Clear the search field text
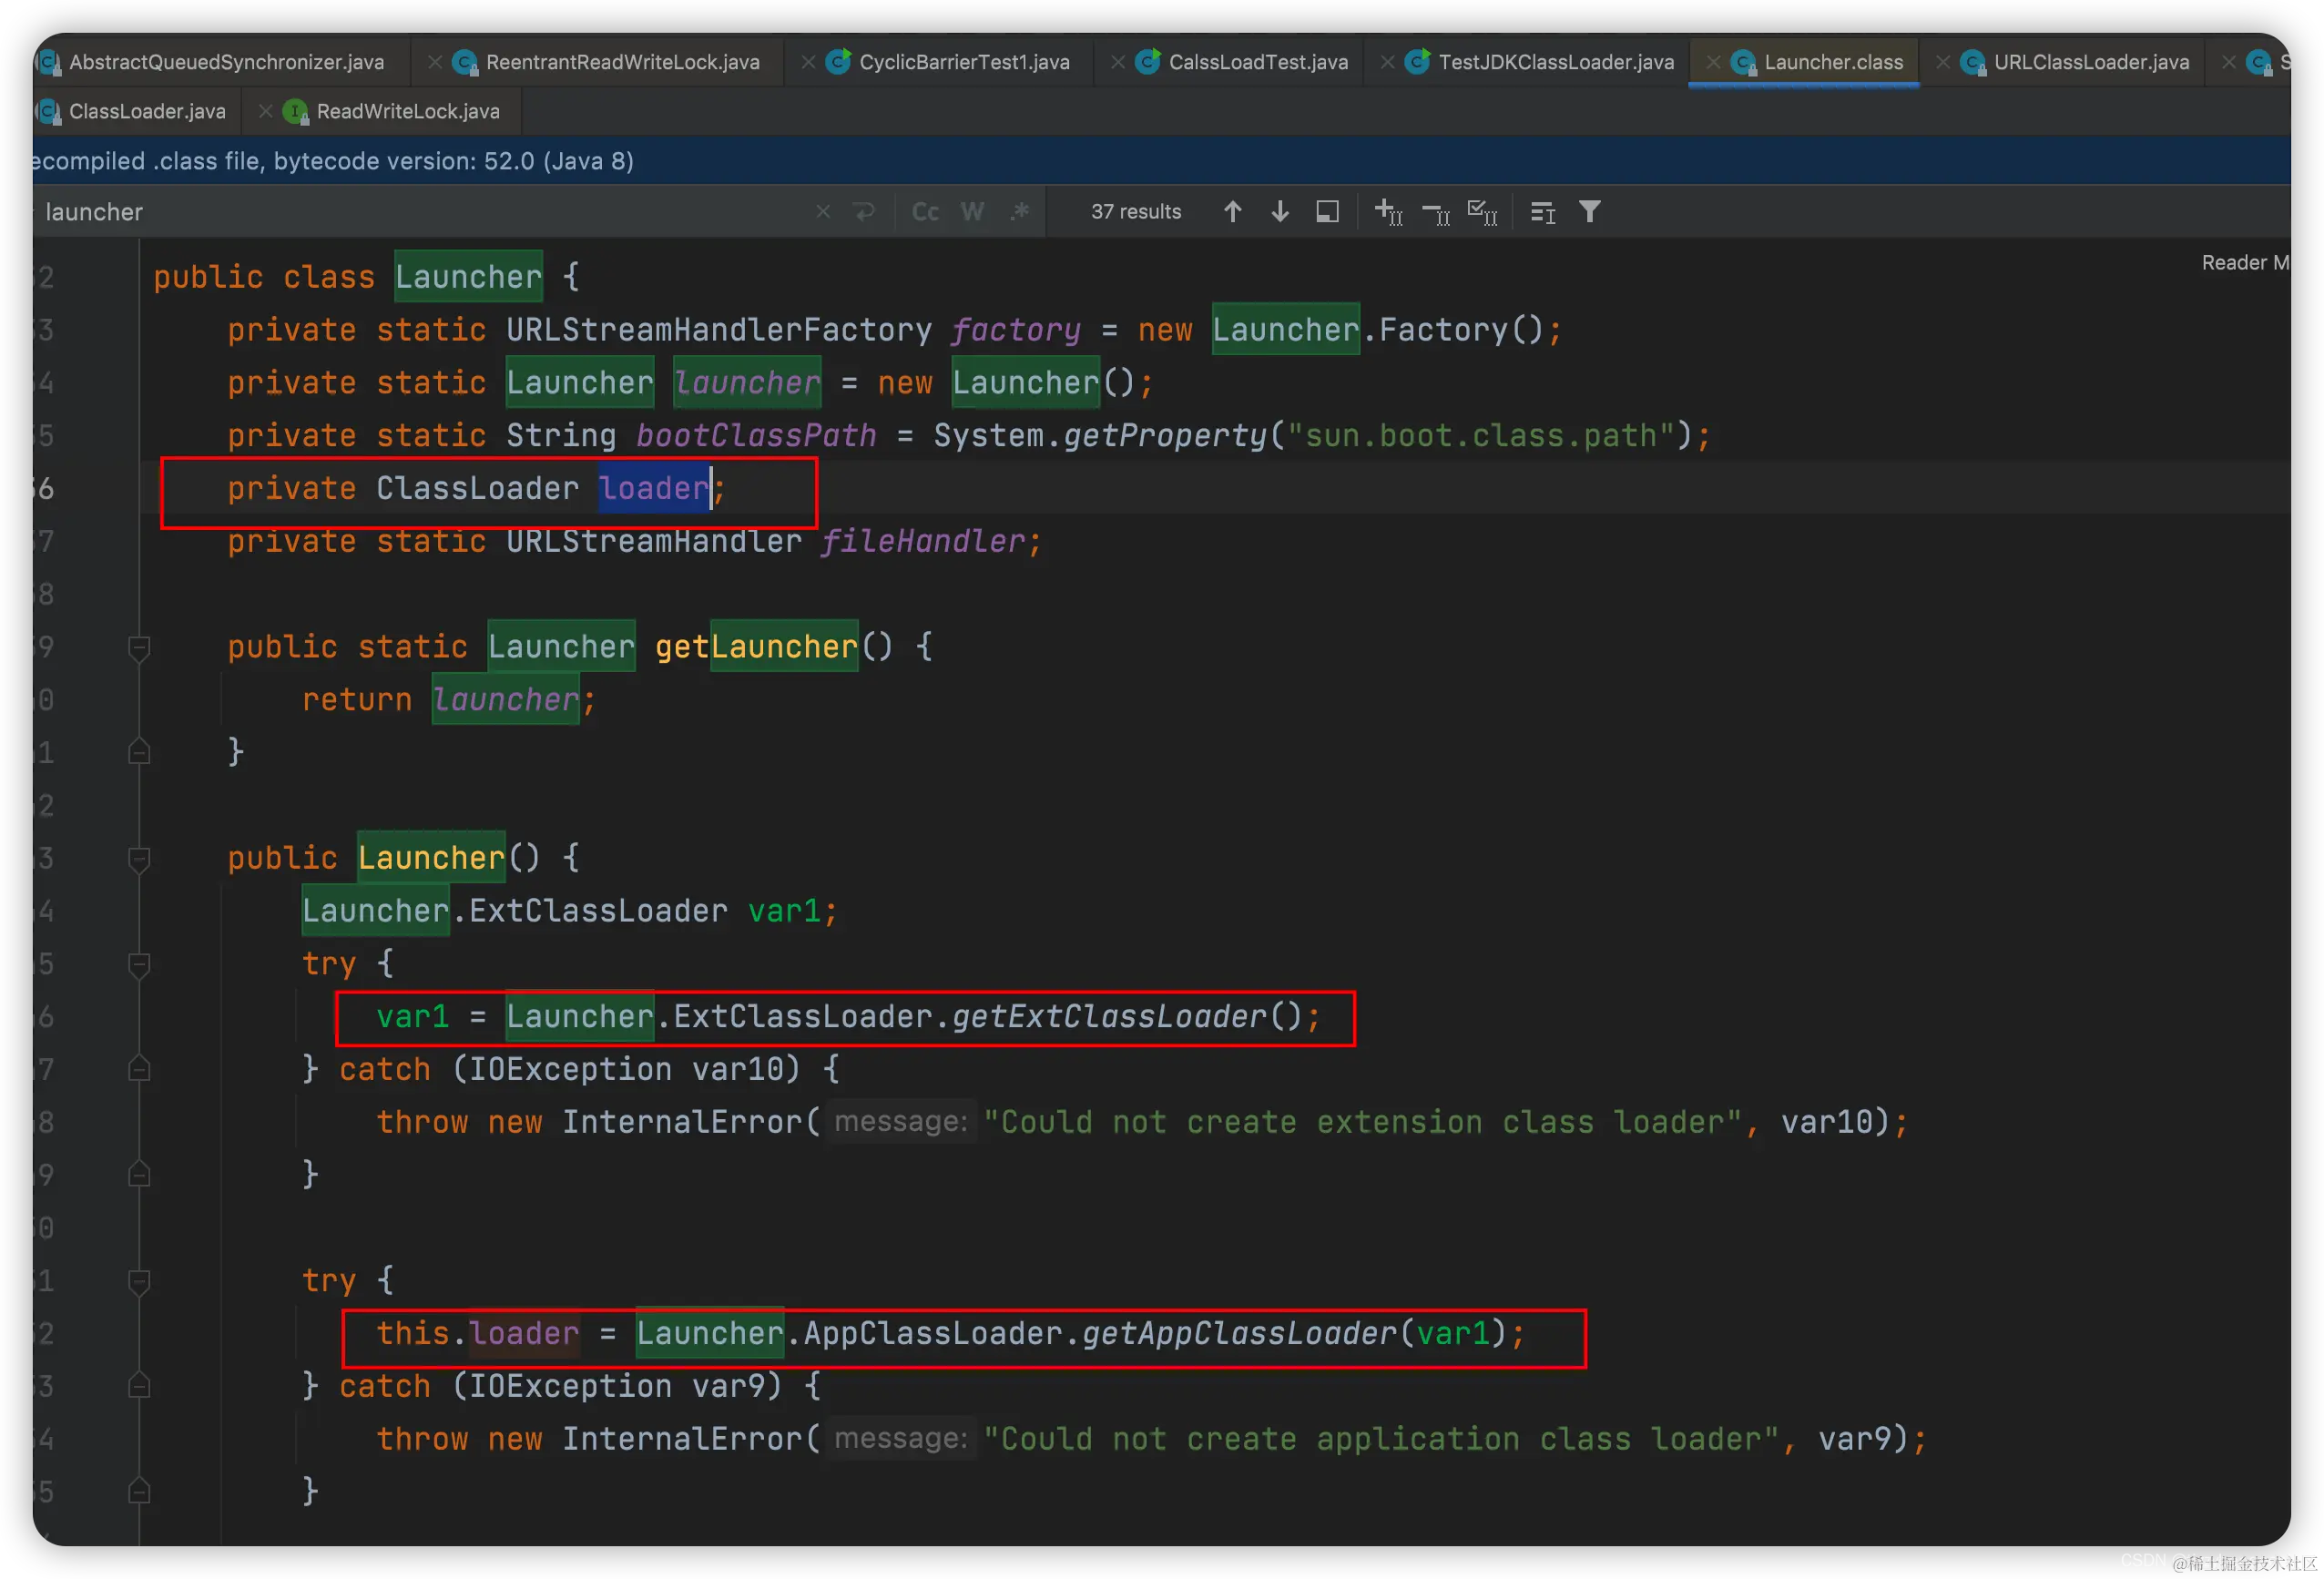Screen dimensions: 2324x1579 pos(822,212)
